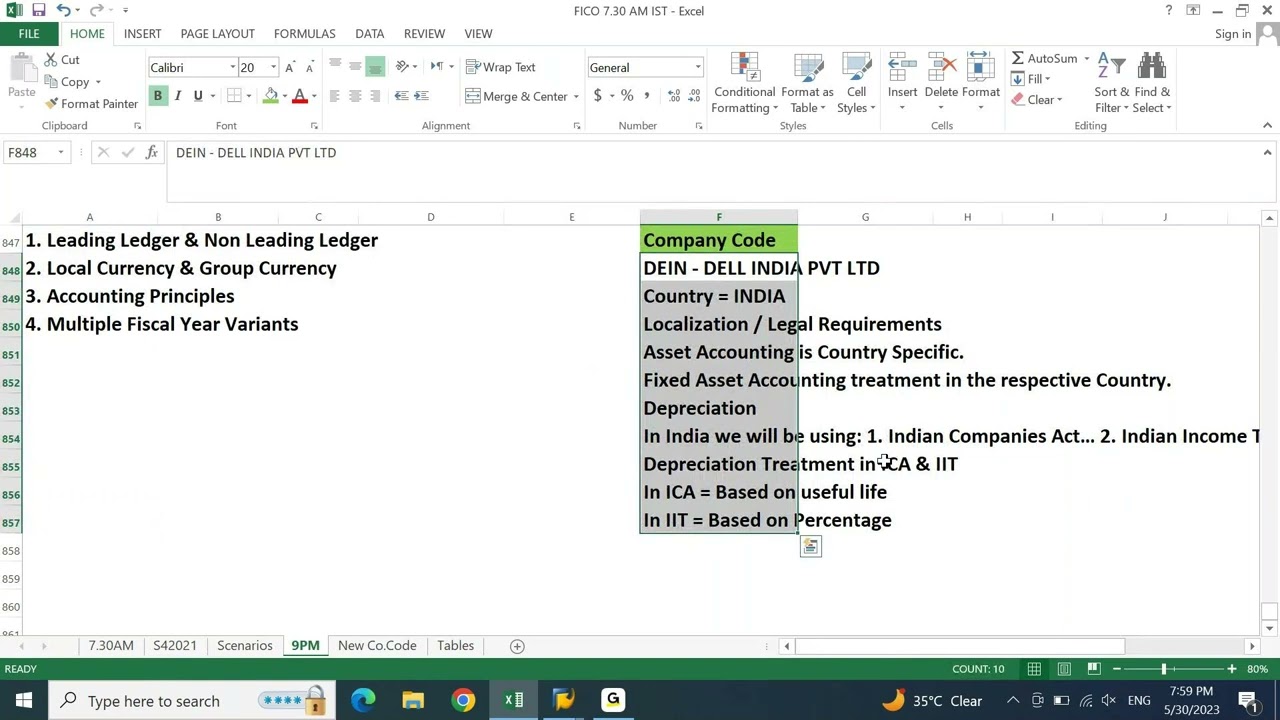Open Format as Table gallery

(806, 83)
